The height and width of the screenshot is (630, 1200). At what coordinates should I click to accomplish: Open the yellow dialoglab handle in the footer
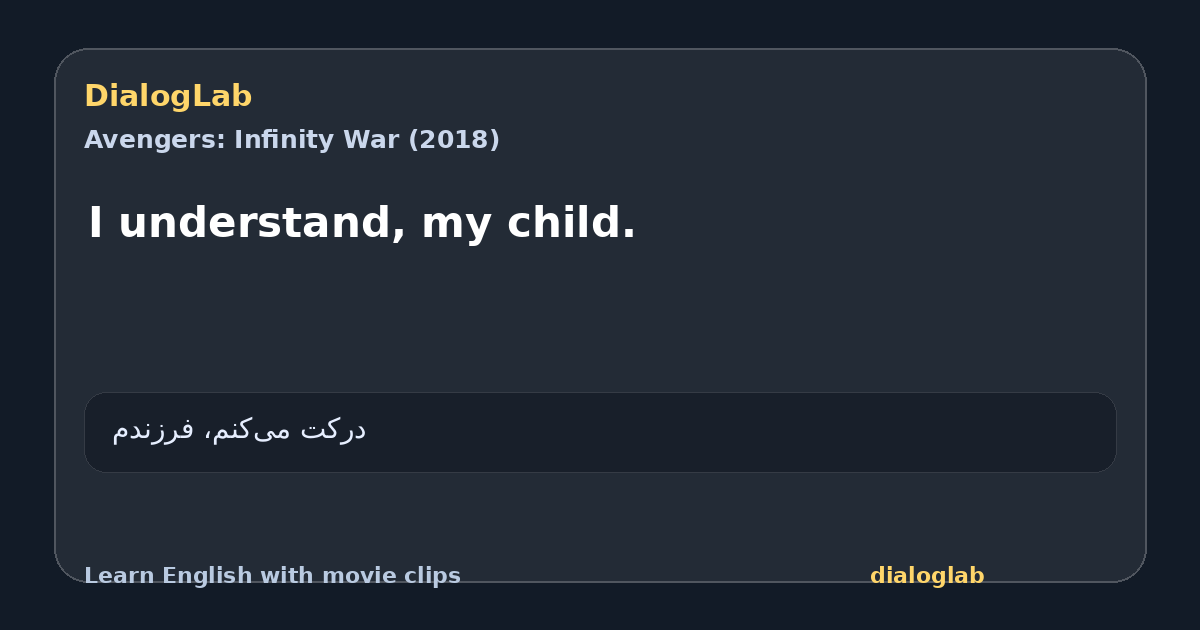pos(927,576)
